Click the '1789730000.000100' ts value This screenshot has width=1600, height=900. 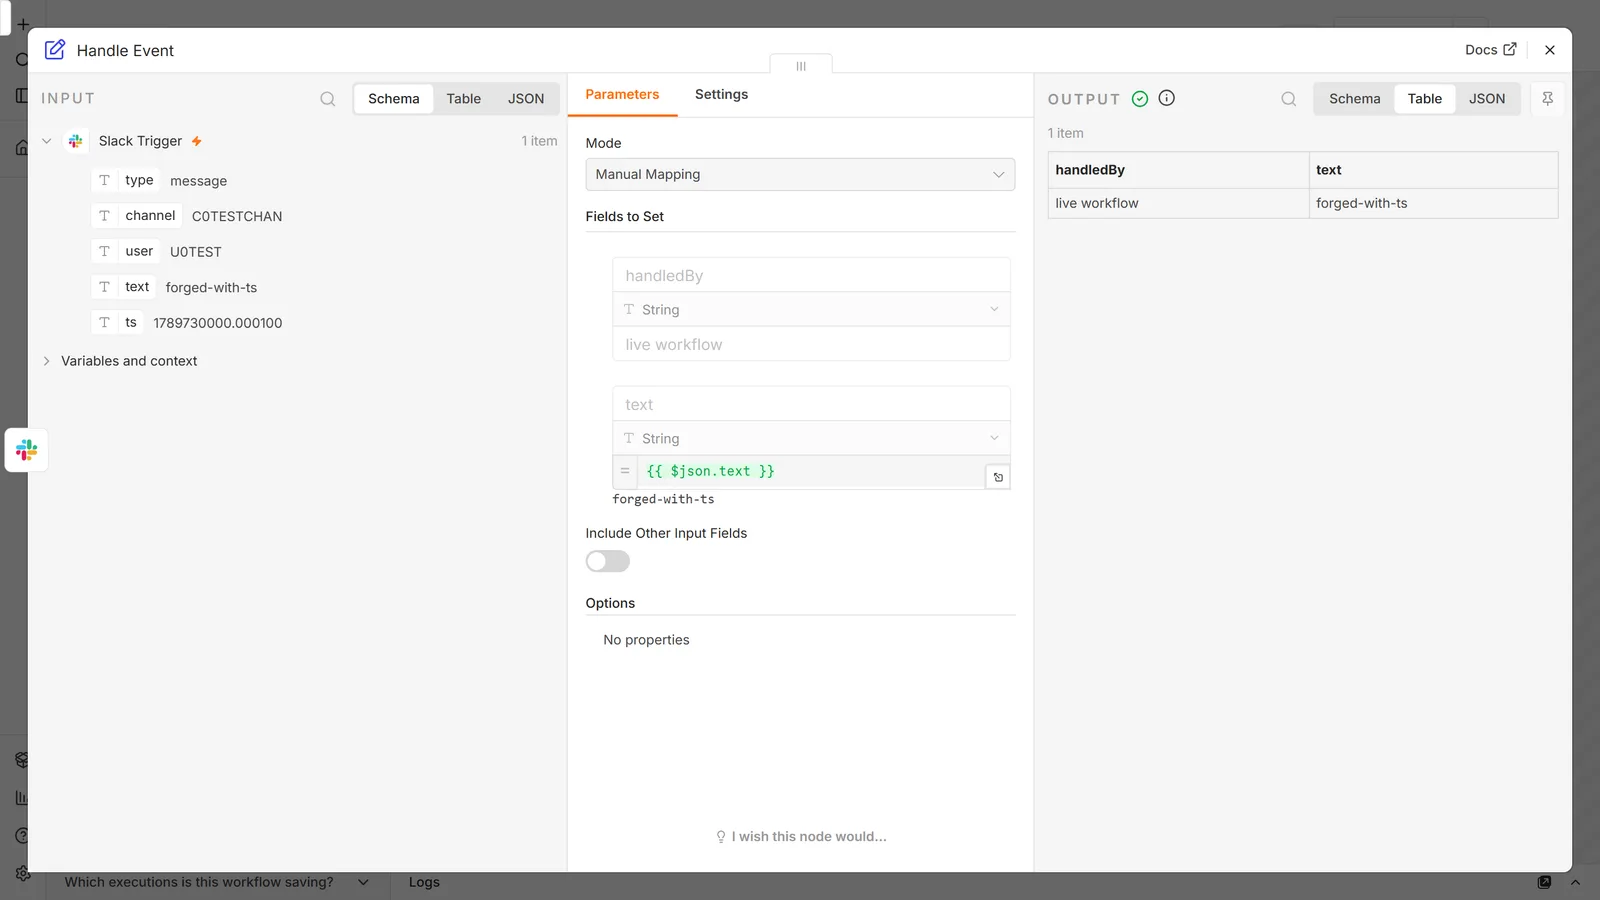click(x=218, y=323)
